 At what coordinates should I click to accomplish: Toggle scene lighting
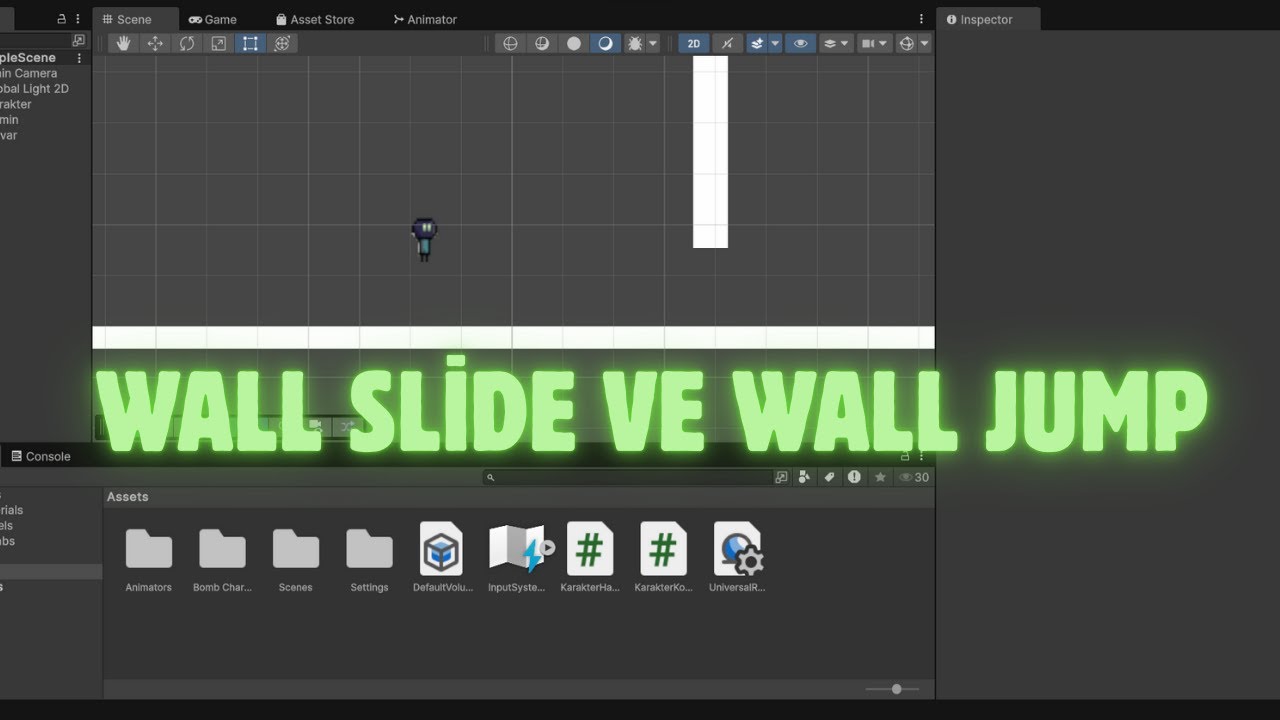click(727, 43)
